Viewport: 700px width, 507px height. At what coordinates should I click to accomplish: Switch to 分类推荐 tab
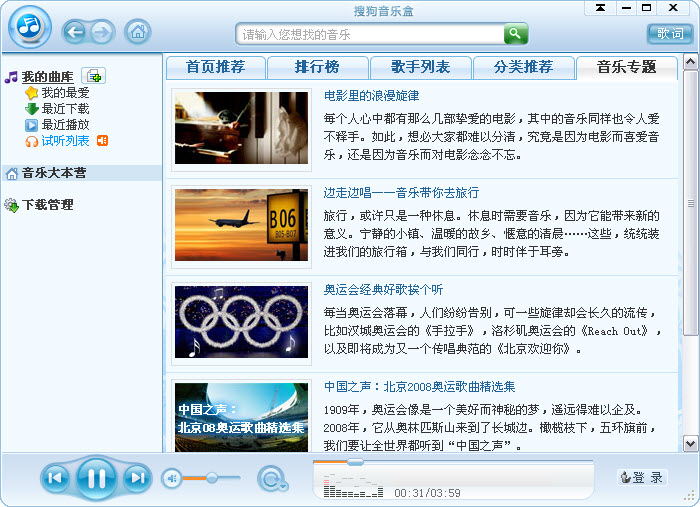[523, 67]
